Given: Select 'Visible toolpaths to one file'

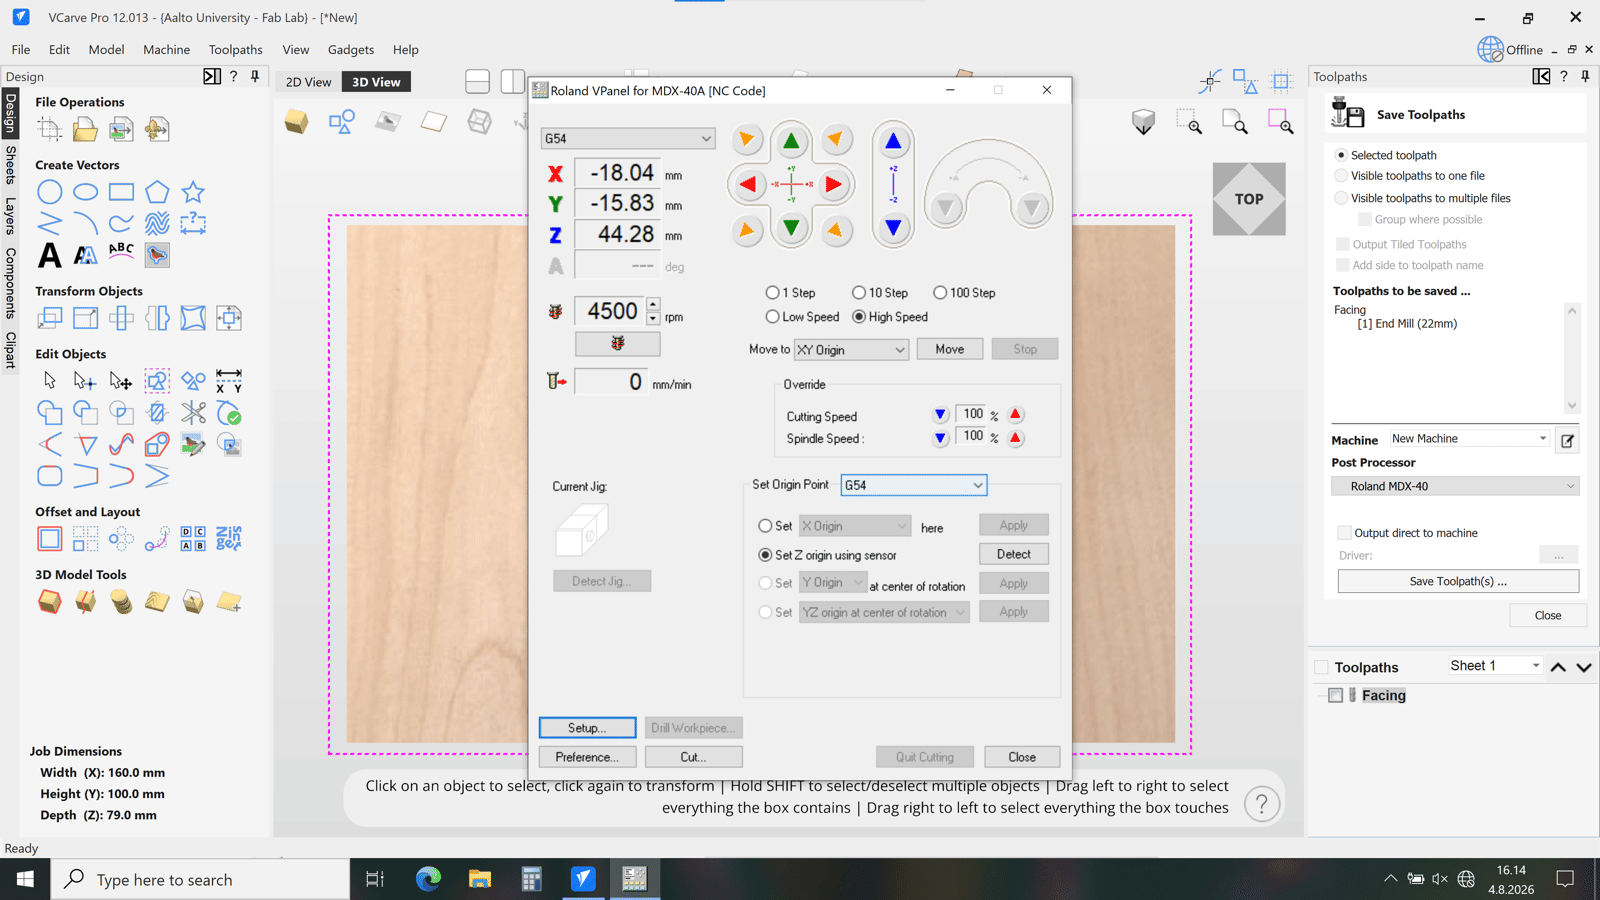Looking at the screenshot, I should [x=1342, y=176].
